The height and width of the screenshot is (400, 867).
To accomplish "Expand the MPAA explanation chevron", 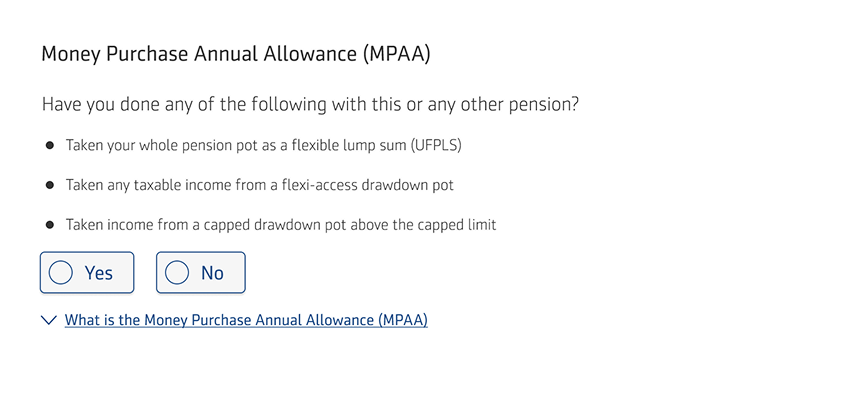I will point(48,321).
